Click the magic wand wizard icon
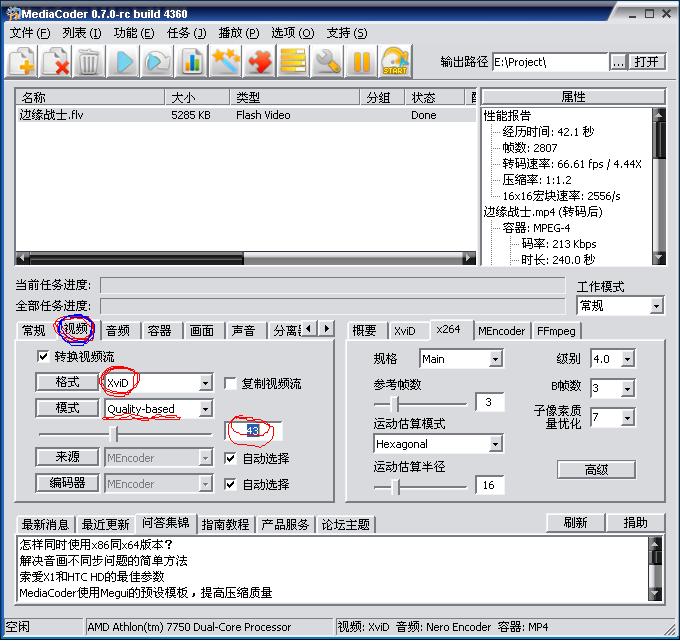Image resolution: width=680 pixels, height=641 pixels. point(226,62)
